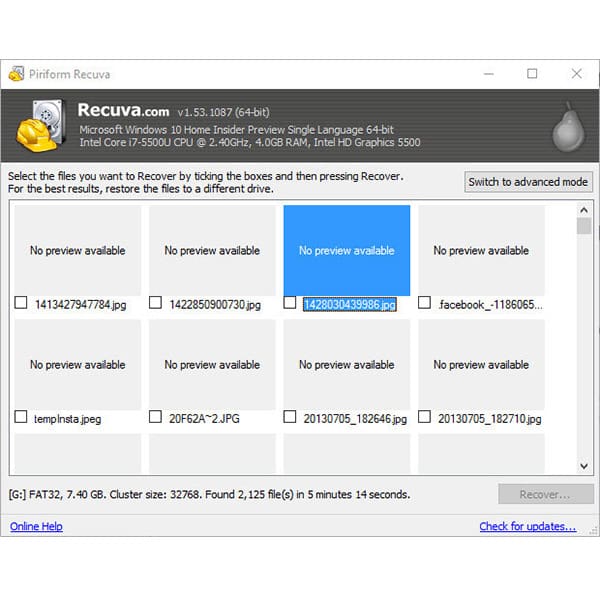Select the checkbox for 20130705_182646.jpg
Screen dimensions: 600x600
[290, 416]
